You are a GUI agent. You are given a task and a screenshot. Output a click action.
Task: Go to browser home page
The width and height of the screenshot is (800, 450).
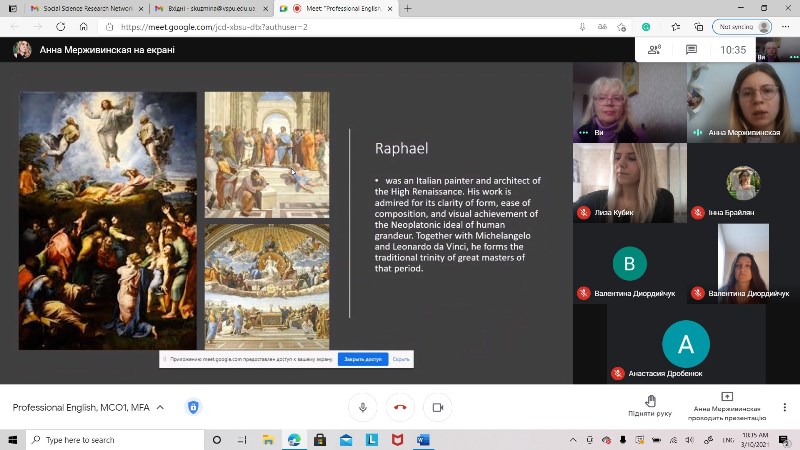click(84, 27)
